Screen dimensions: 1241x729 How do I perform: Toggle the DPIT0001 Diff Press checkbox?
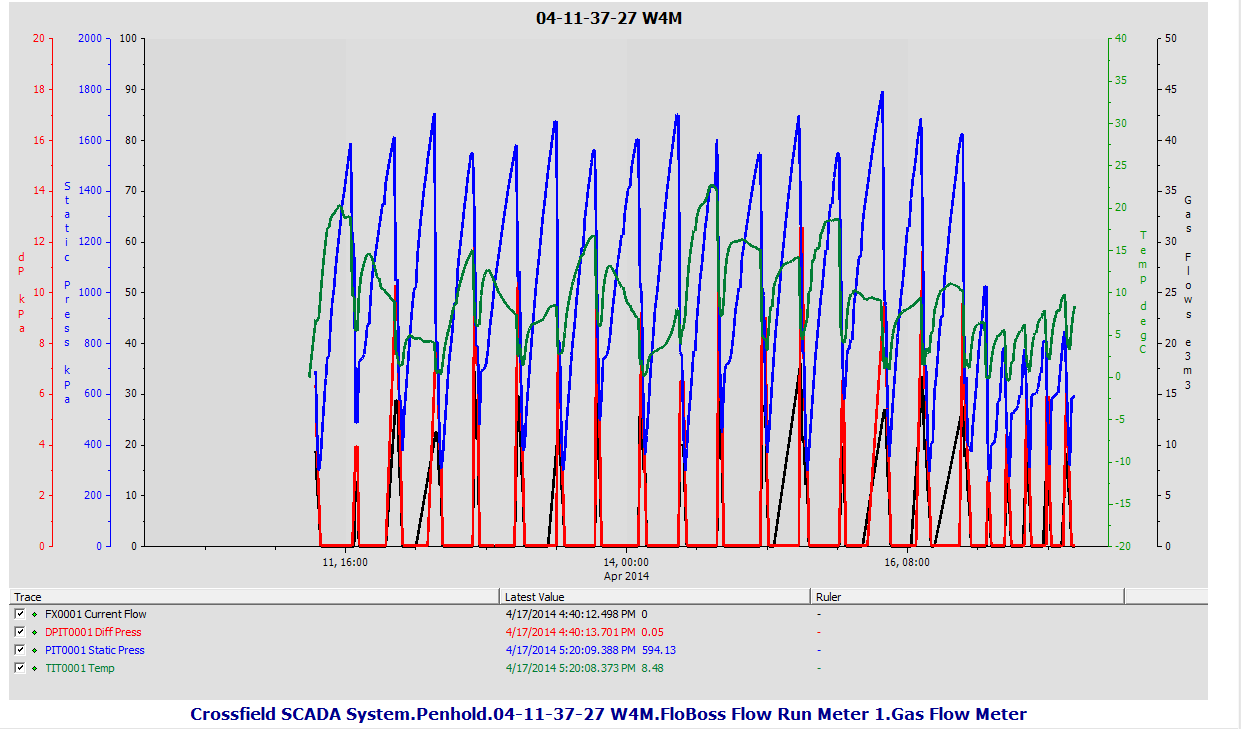(x=20, y=632)
